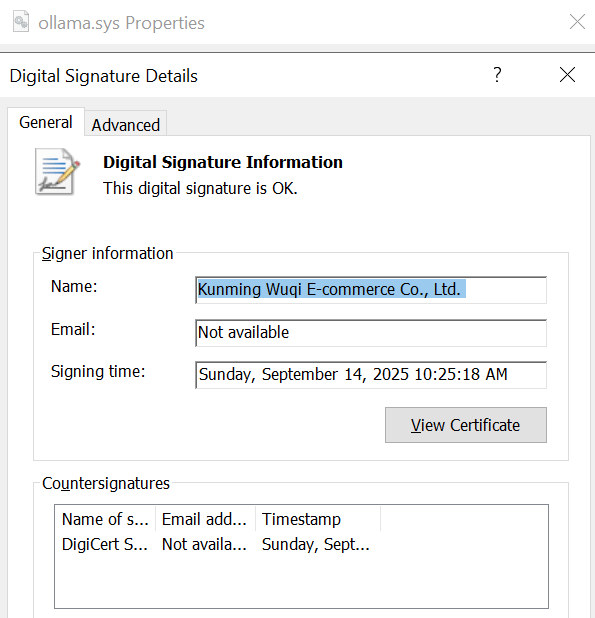The image size is (595, 618).
Task: Close the Digital Signature Details dialog
Action: point(567,74)
